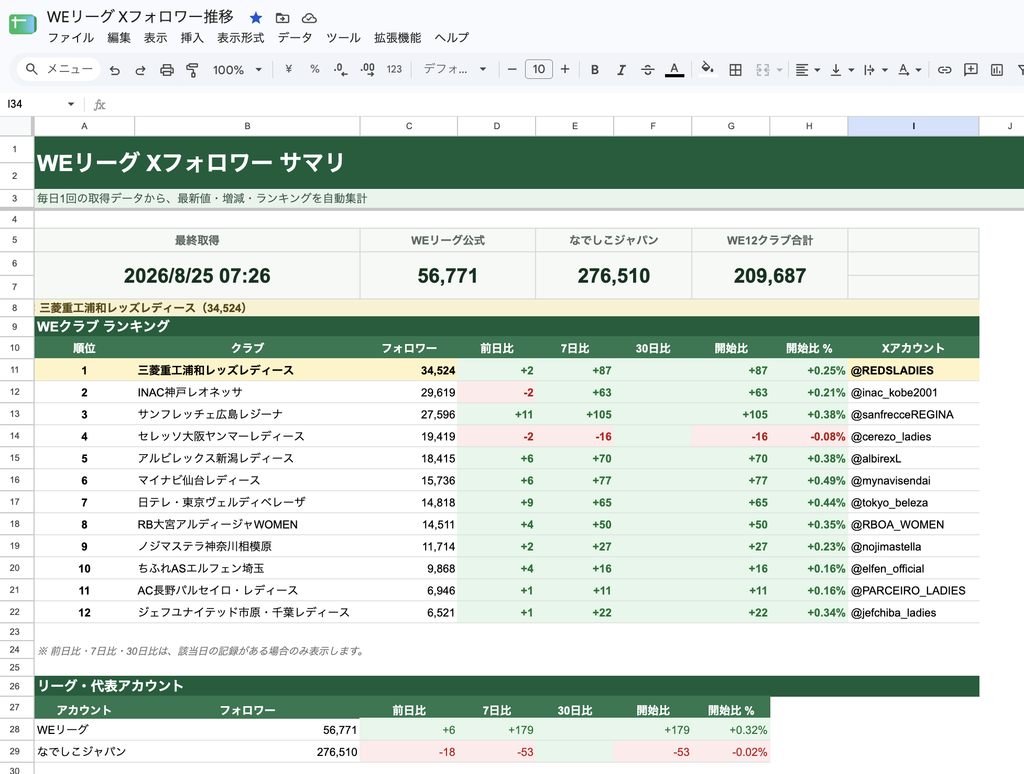Open the vertical align dropdown
1024x774 pixels.
[x=842, y=69]
